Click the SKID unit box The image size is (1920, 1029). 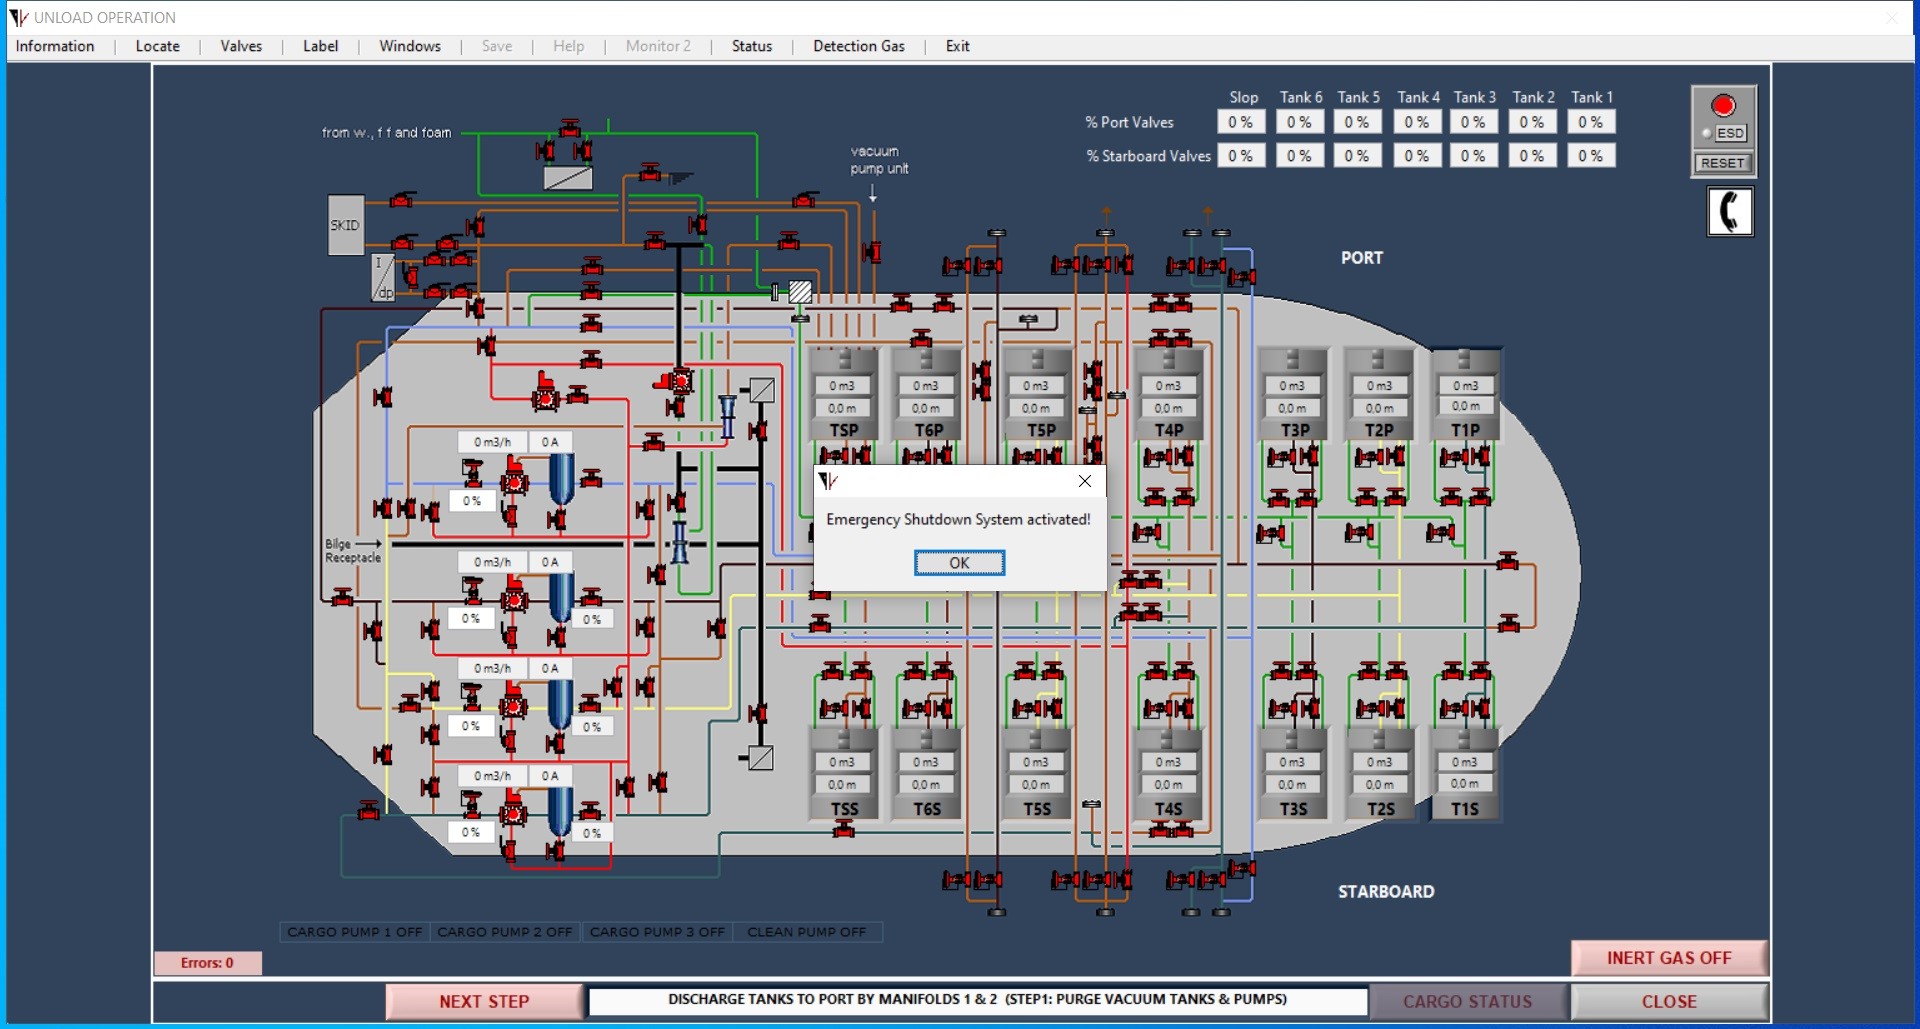[x=345, y=225]
